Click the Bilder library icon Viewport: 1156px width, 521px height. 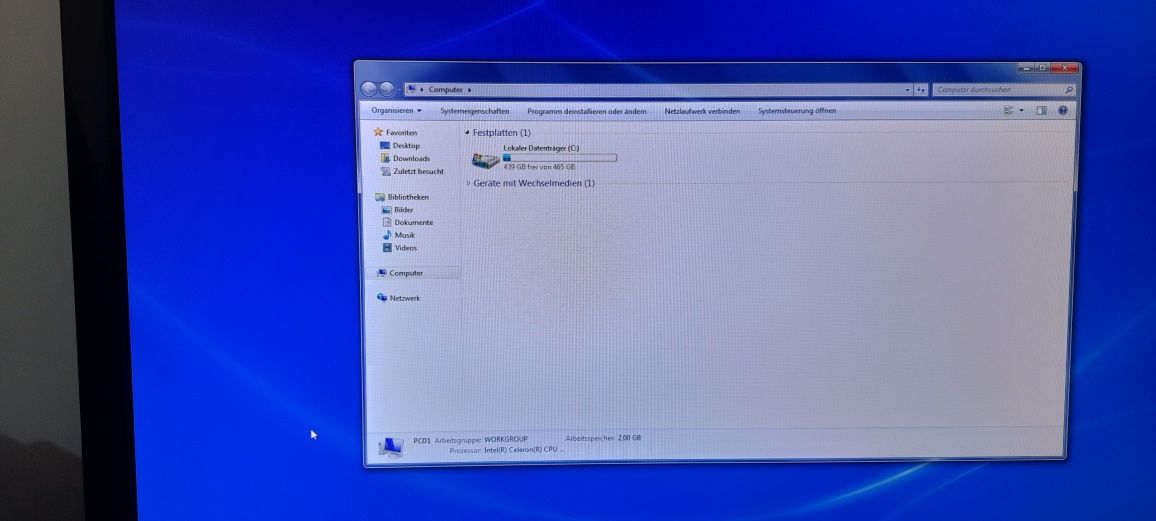point(387,210)
